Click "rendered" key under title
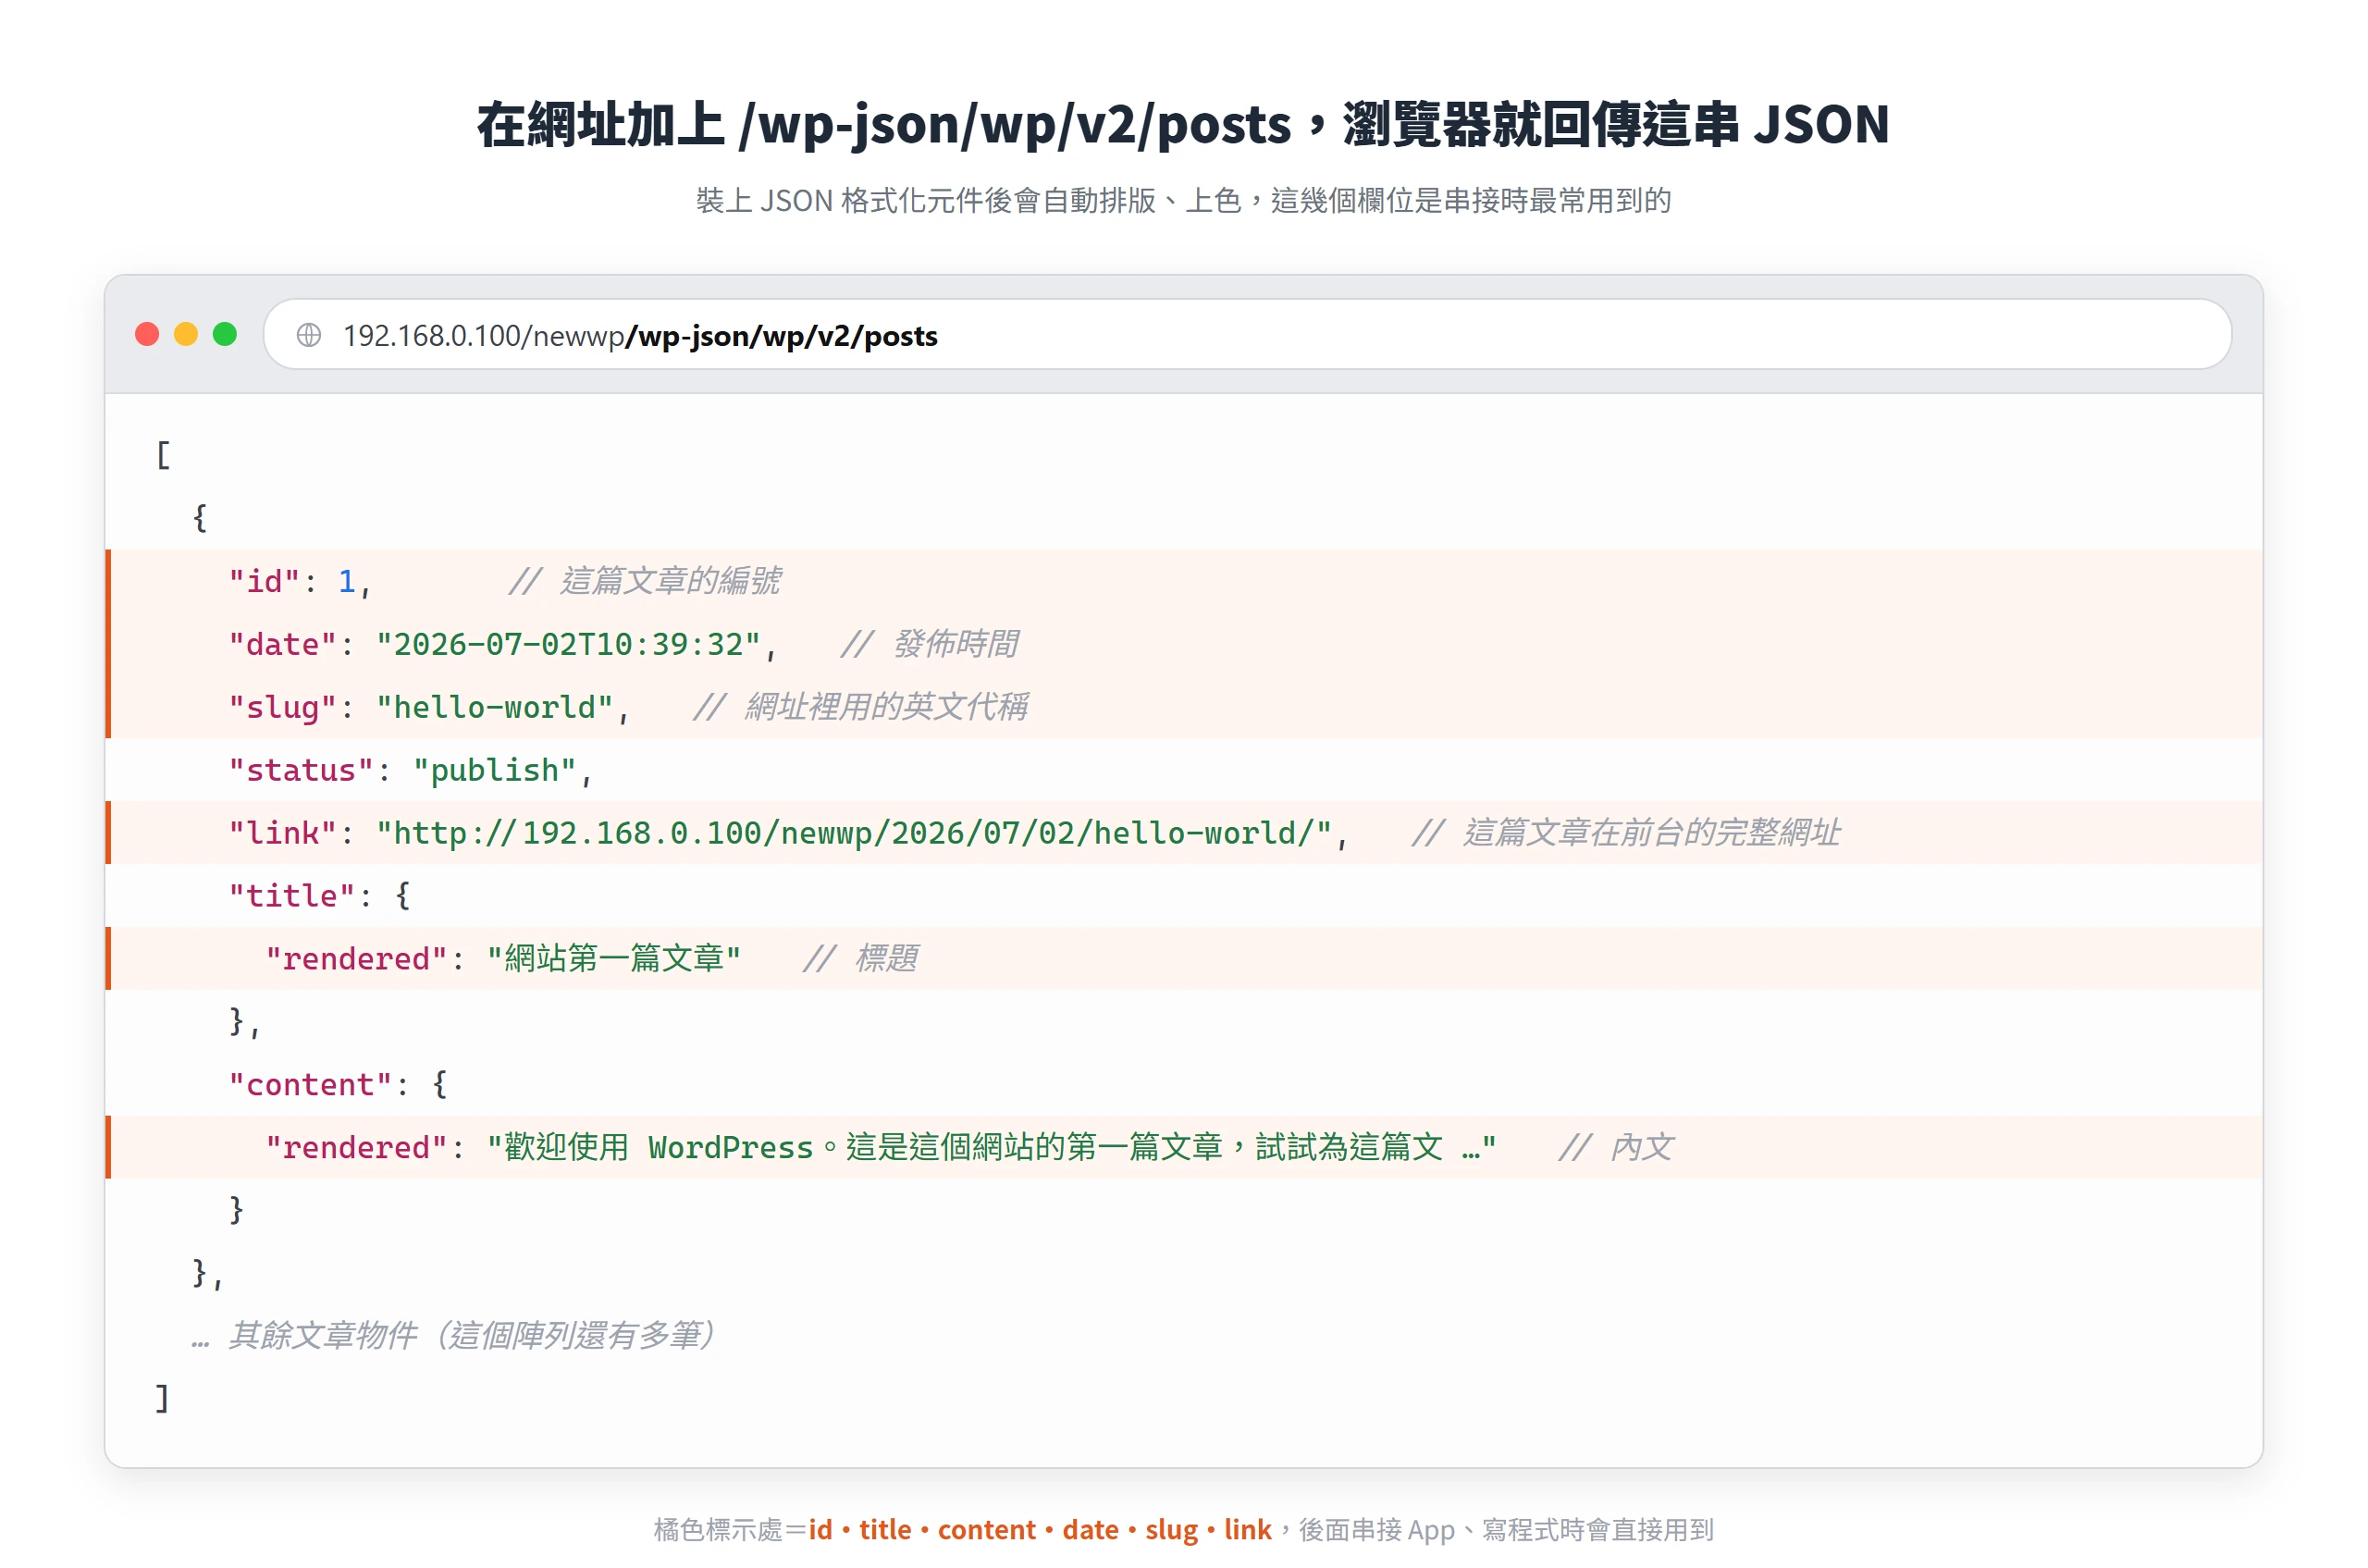The height and width of the screenshot is (1568, 2368). (x=356, y=958)
